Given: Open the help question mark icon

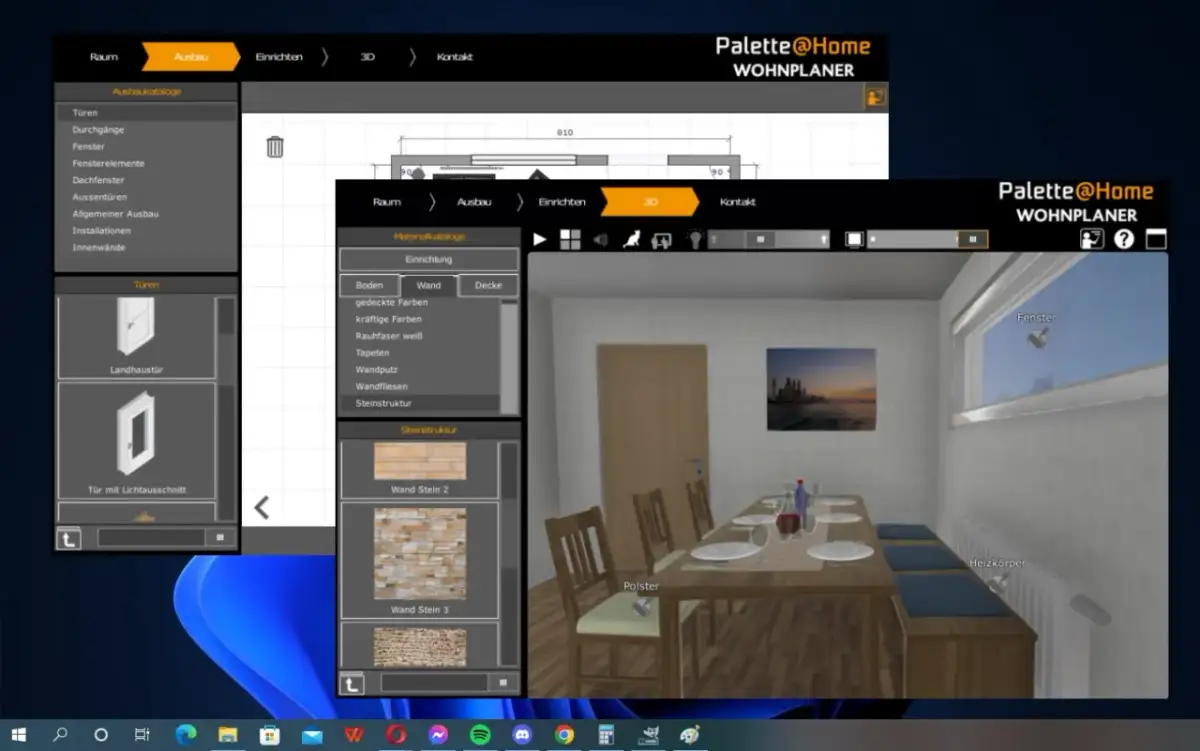Looking at the screenshot, I should coord(1124,239).
